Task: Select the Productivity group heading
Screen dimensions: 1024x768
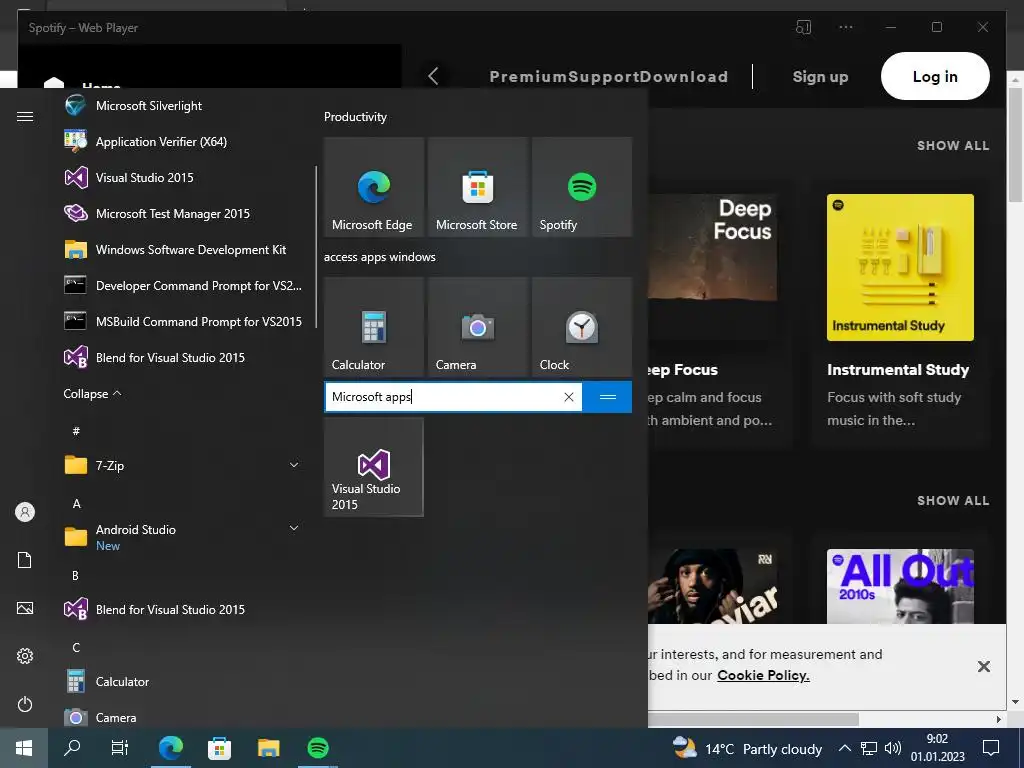Action: (x=355, y=117)
